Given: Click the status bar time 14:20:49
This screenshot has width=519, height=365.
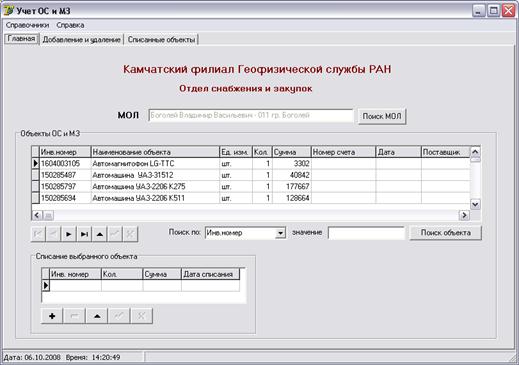Looking at the screenshot, I should click(106, 357).
